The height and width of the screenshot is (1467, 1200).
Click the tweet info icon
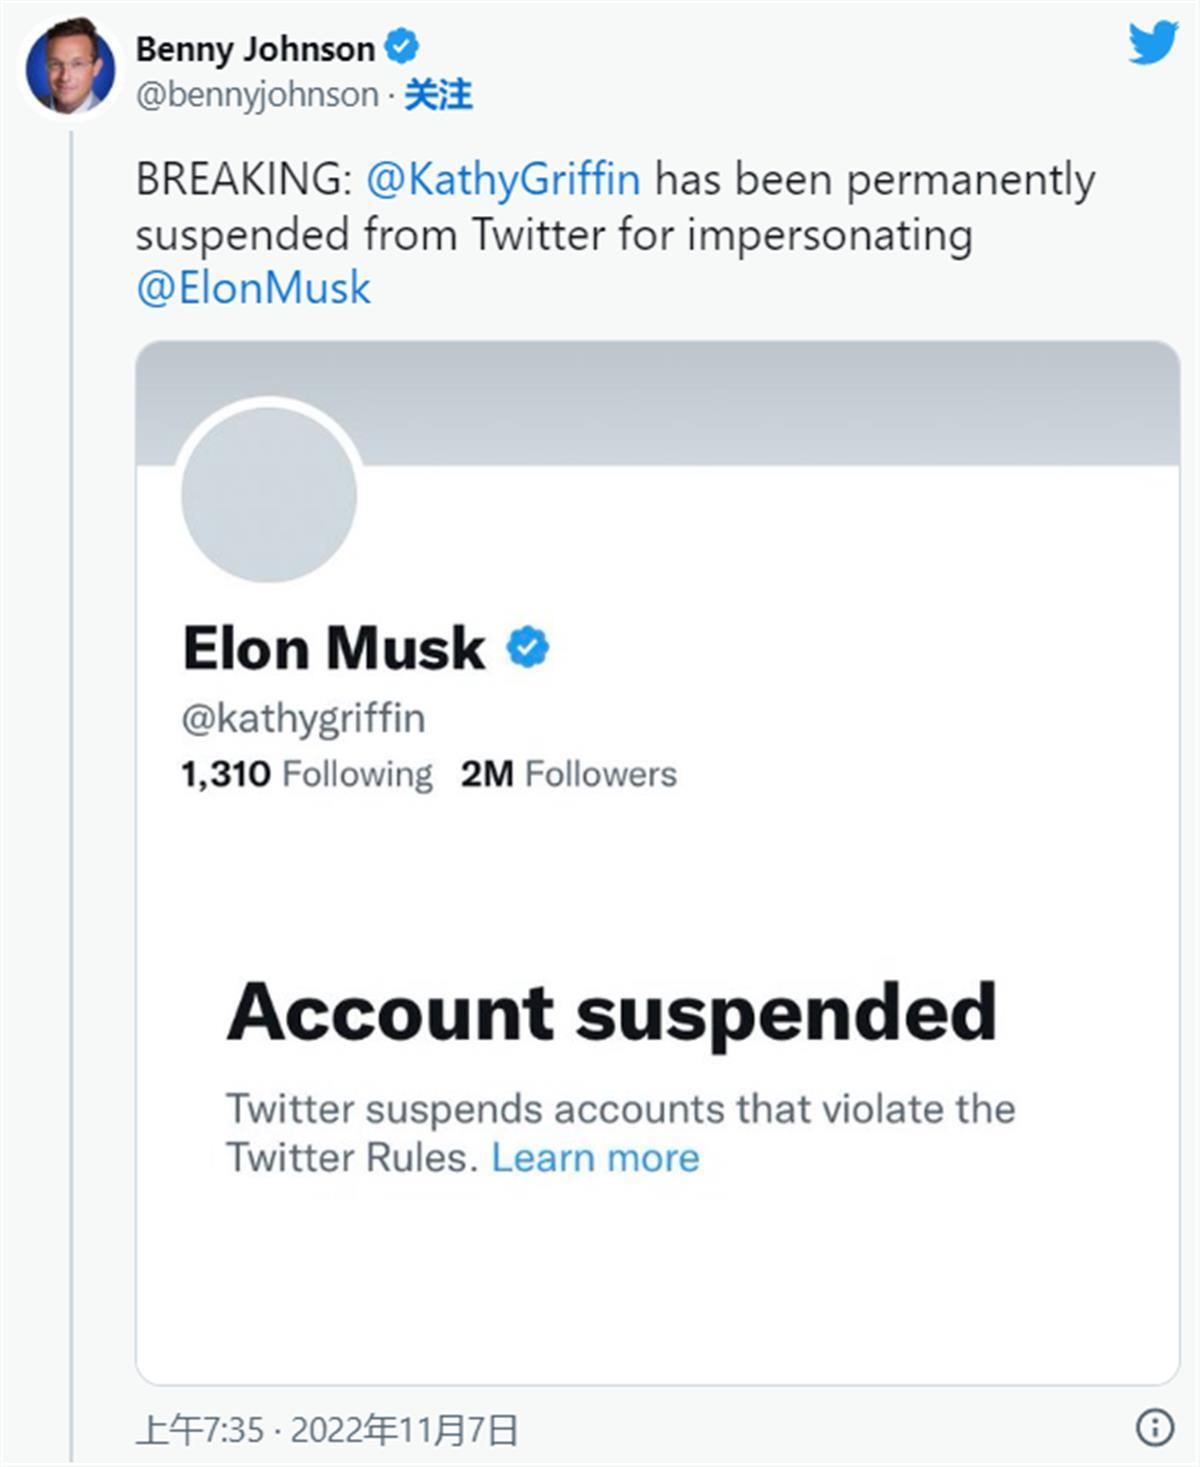(1155, 1427)
